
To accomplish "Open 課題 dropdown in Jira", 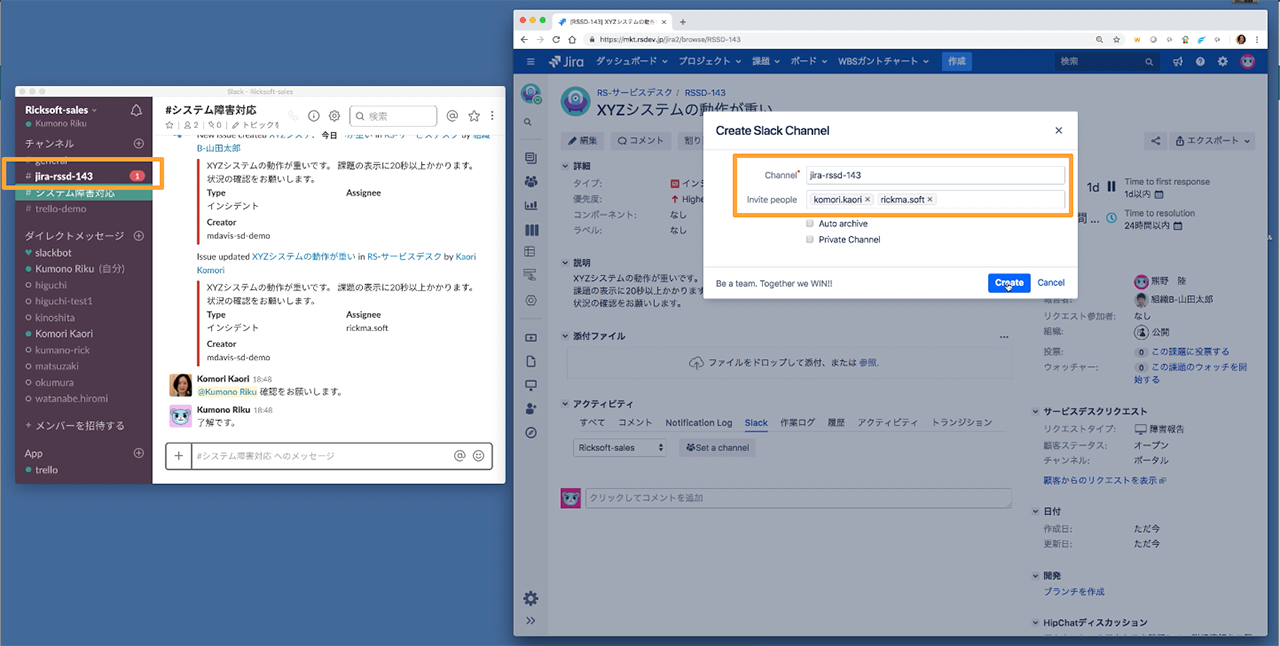I will [765, 61].
